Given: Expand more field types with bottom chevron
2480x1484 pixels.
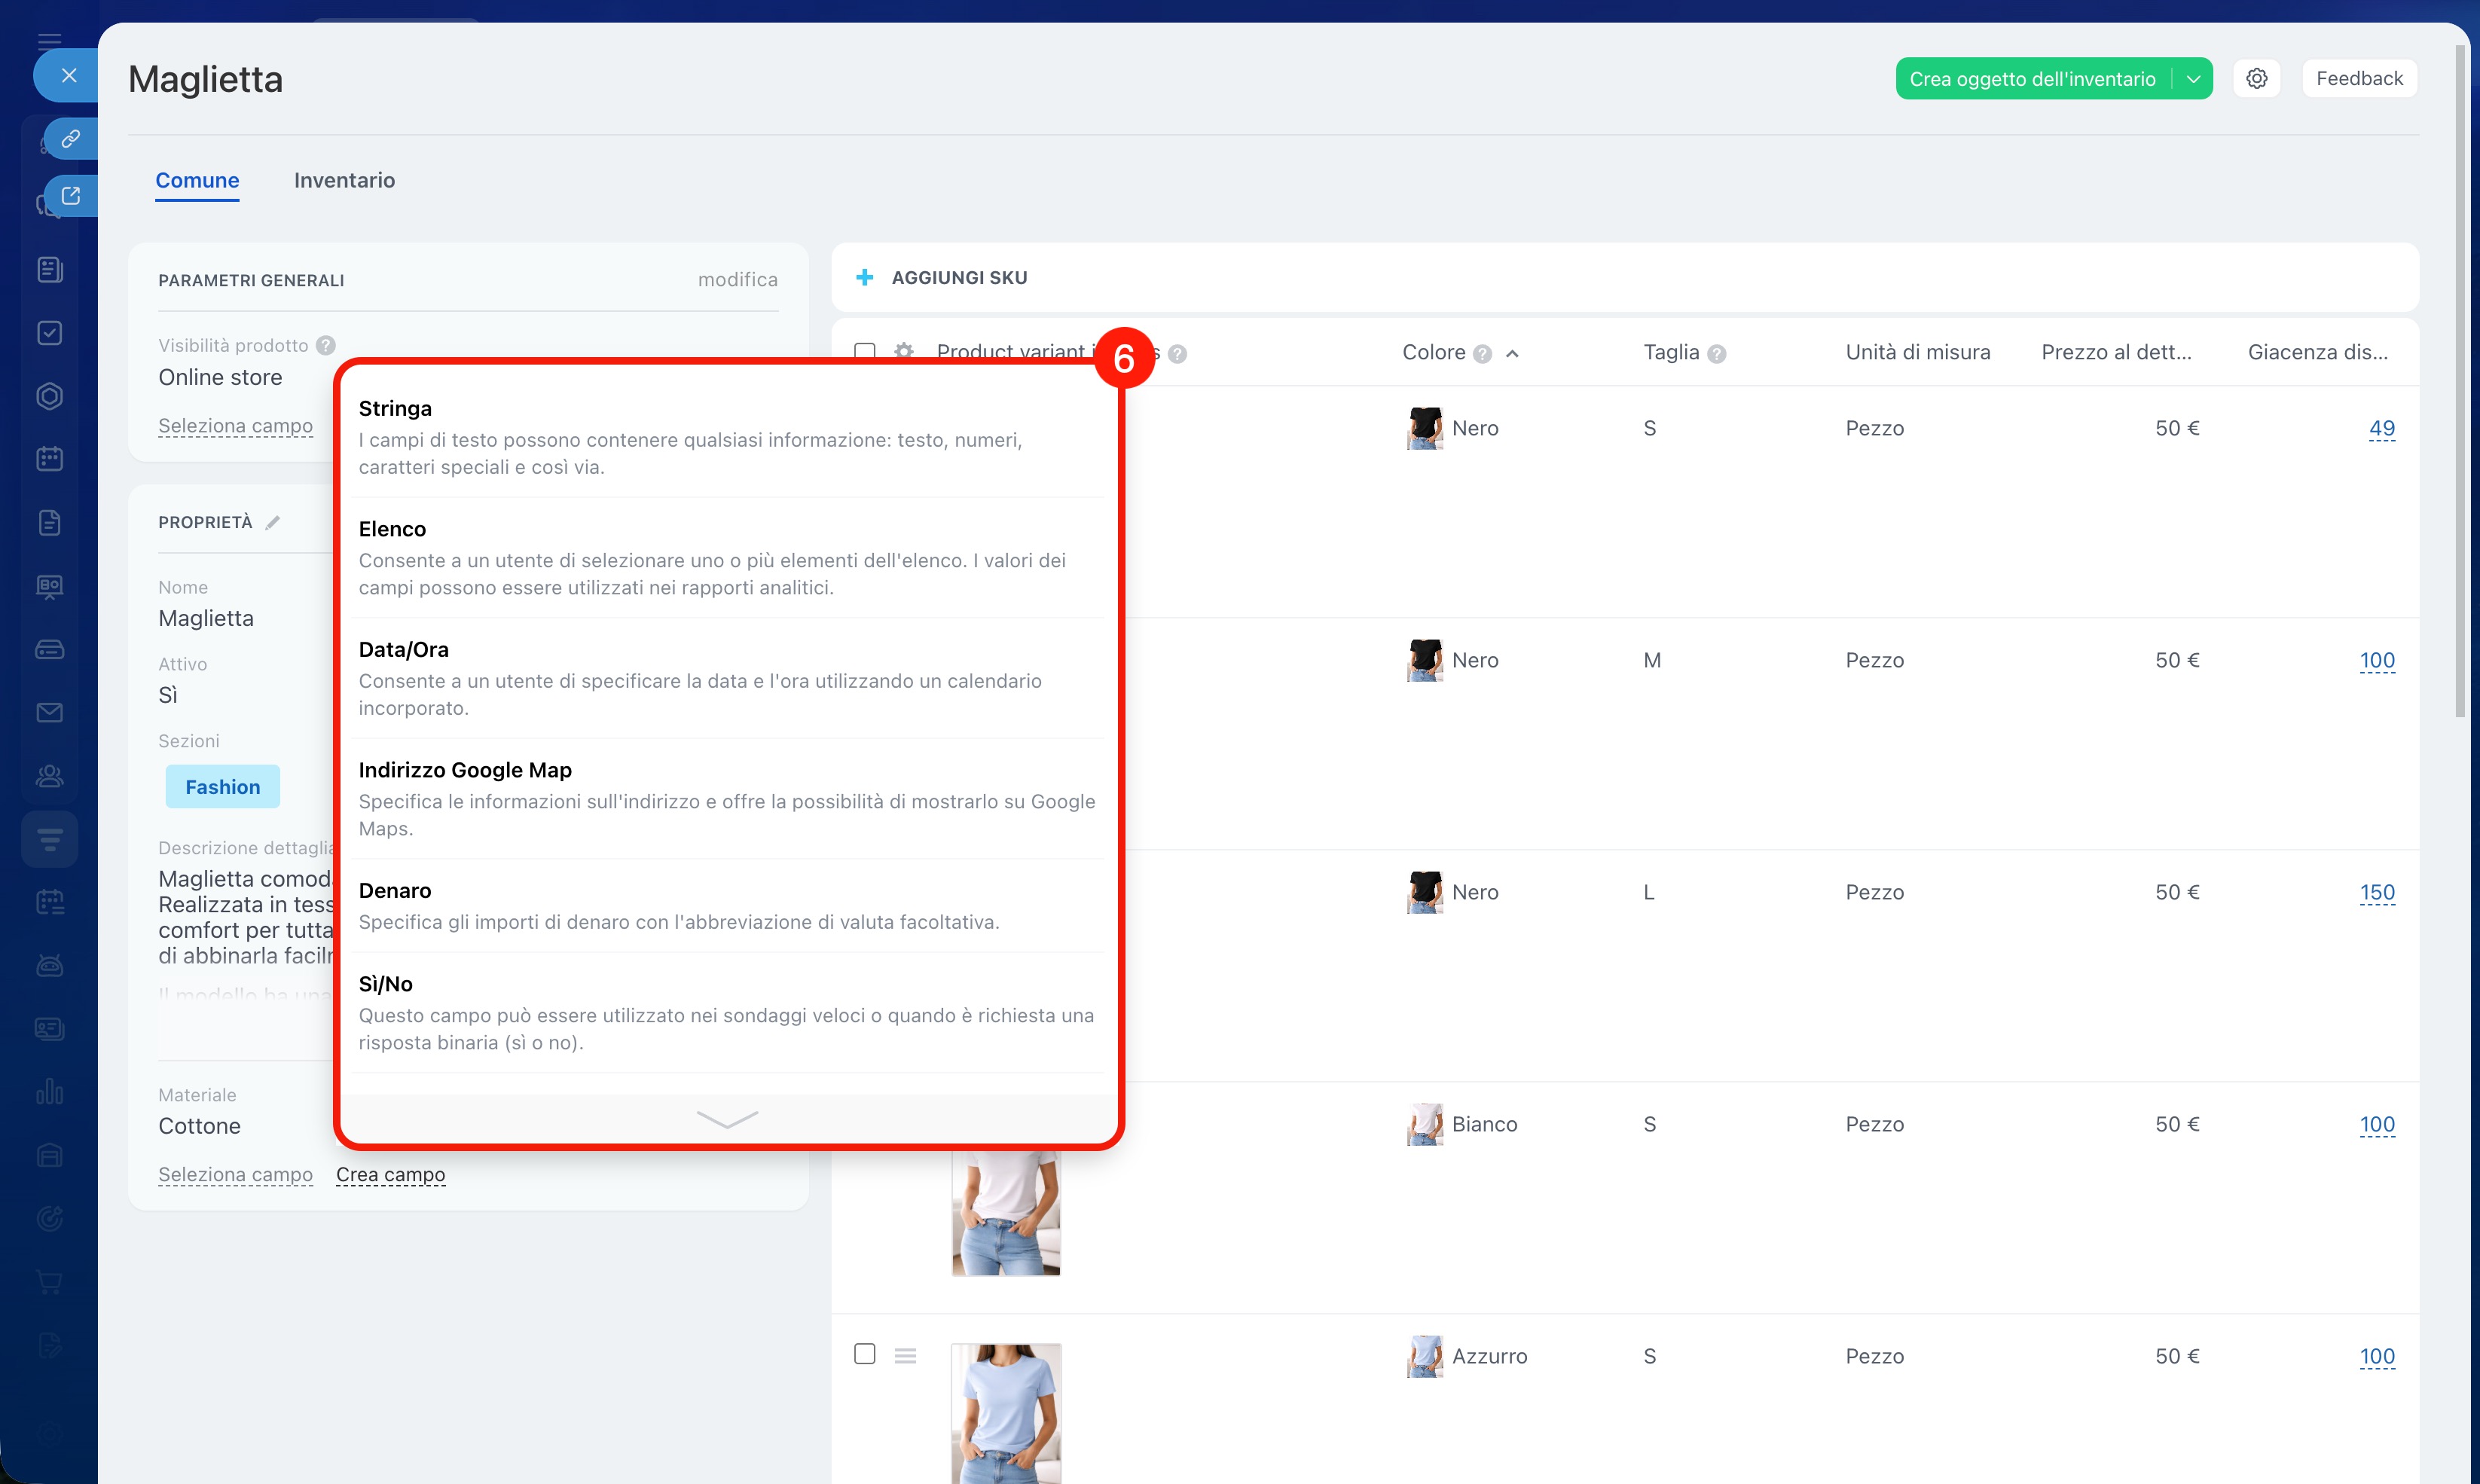Looking at the screenshot, I should [x=727, y=1118].
